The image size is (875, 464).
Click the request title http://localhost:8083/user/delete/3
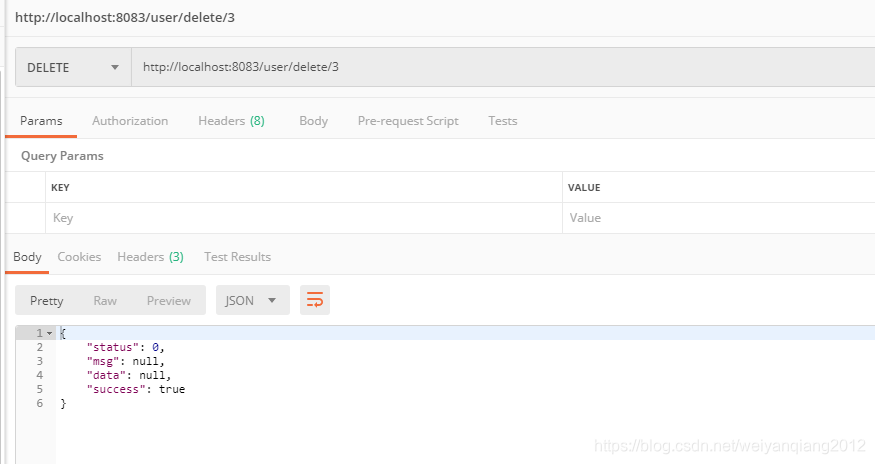125,17
